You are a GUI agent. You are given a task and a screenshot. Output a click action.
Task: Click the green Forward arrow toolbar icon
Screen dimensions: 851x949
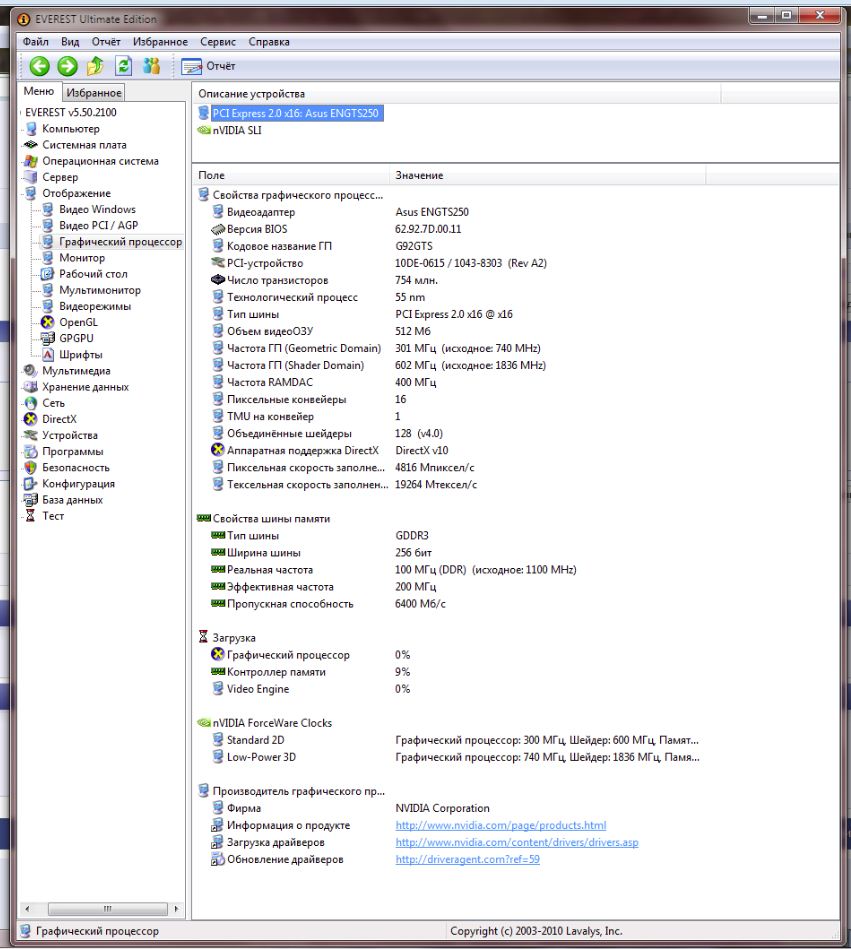tap(68, 66)
